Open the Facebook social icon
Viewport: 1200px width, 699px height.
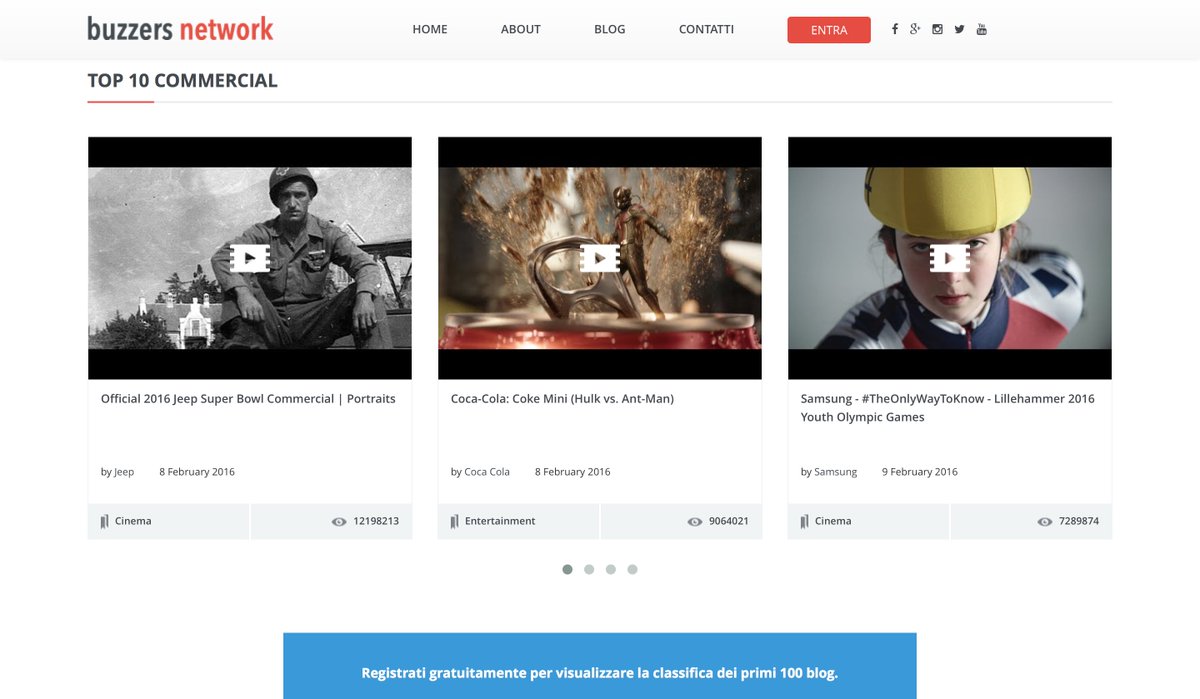[x=894, y=29]
